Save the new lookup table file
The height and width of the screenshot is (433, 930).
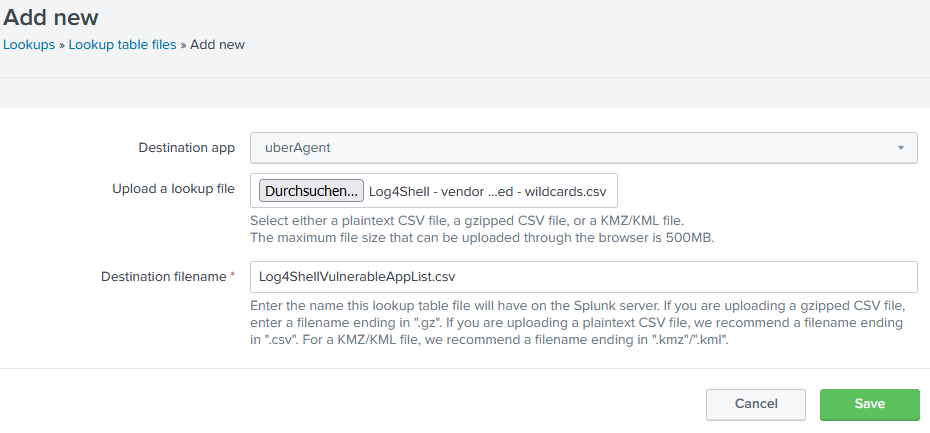coord(870,405)
